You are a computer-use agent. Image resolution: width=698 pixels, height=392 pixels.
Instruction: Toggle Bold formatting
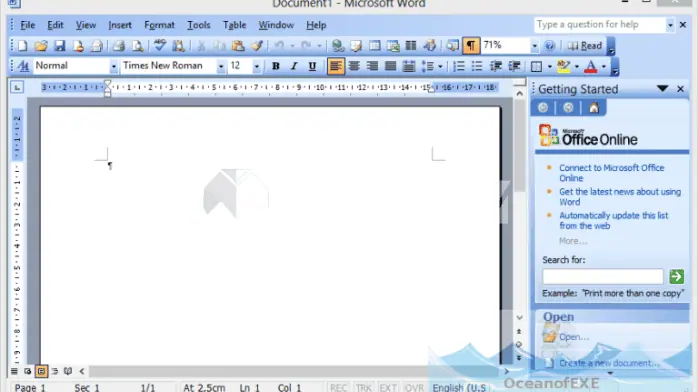pyautogui.click(x=276, y=66)
